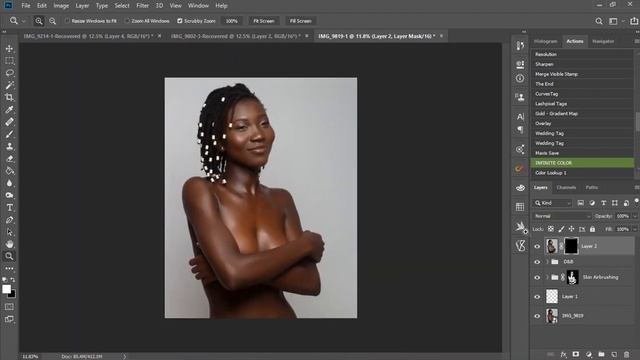Toggle lock all for layer
Viewport: 640px width, 360px height.
coord(592,229)
